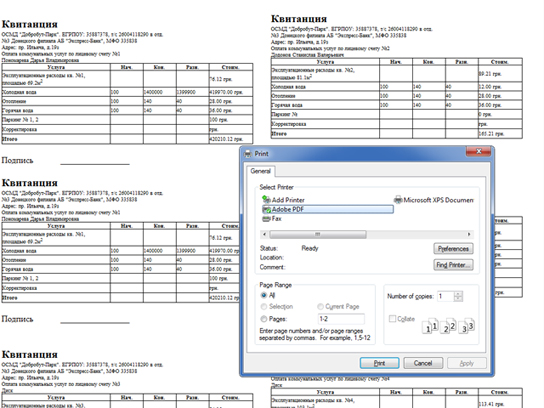
Task: Click the Pages range input field
Action: point(341,319)
